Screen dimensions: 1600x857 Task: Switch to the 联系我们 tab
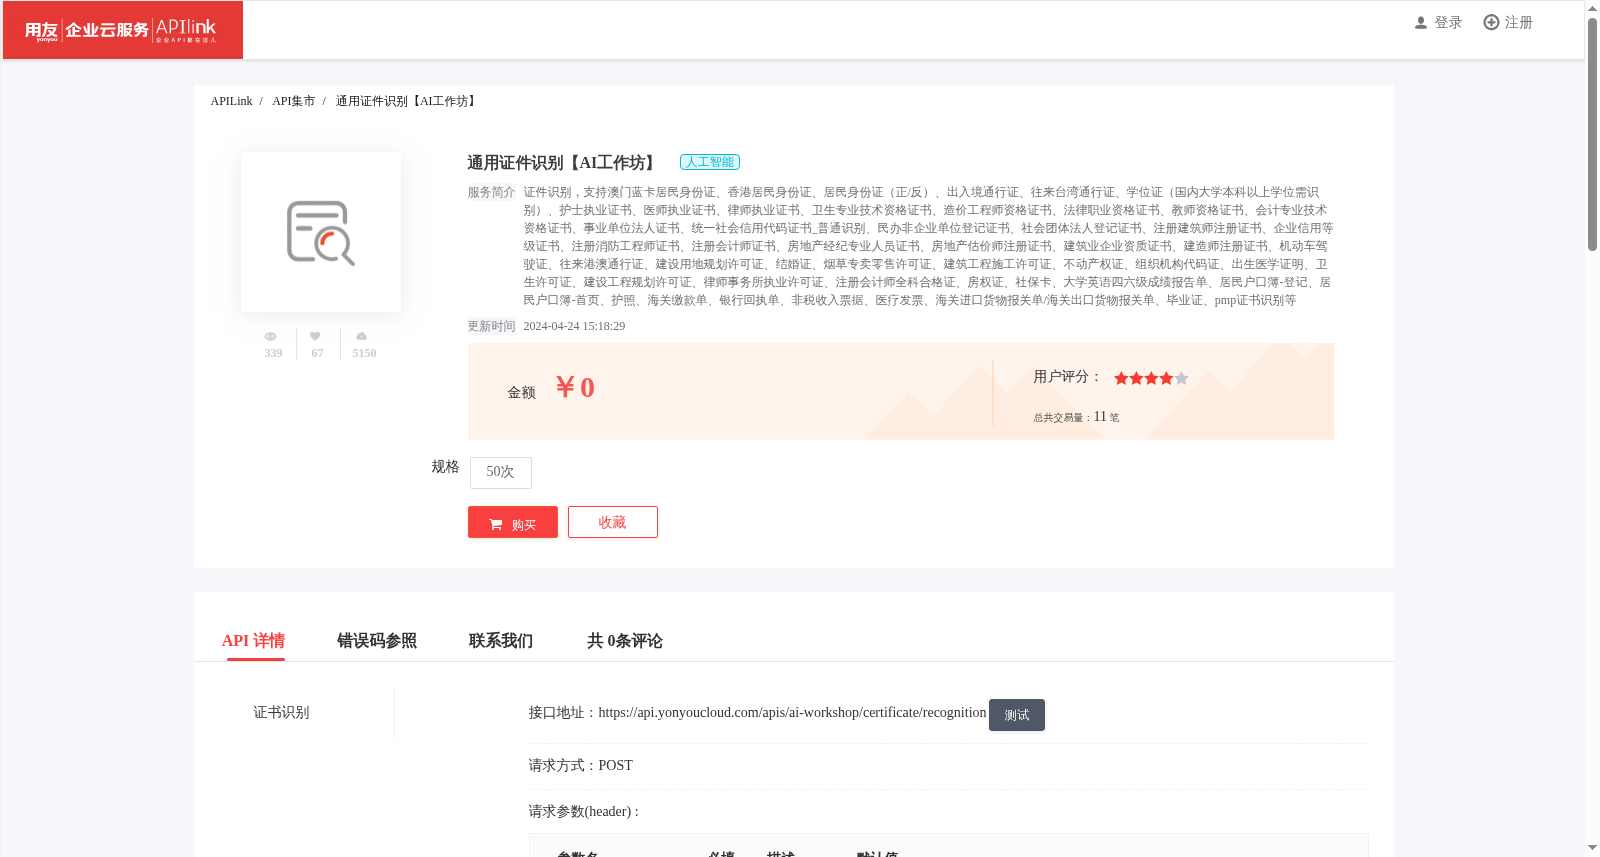pyautogui.click(x=501, y=641)
